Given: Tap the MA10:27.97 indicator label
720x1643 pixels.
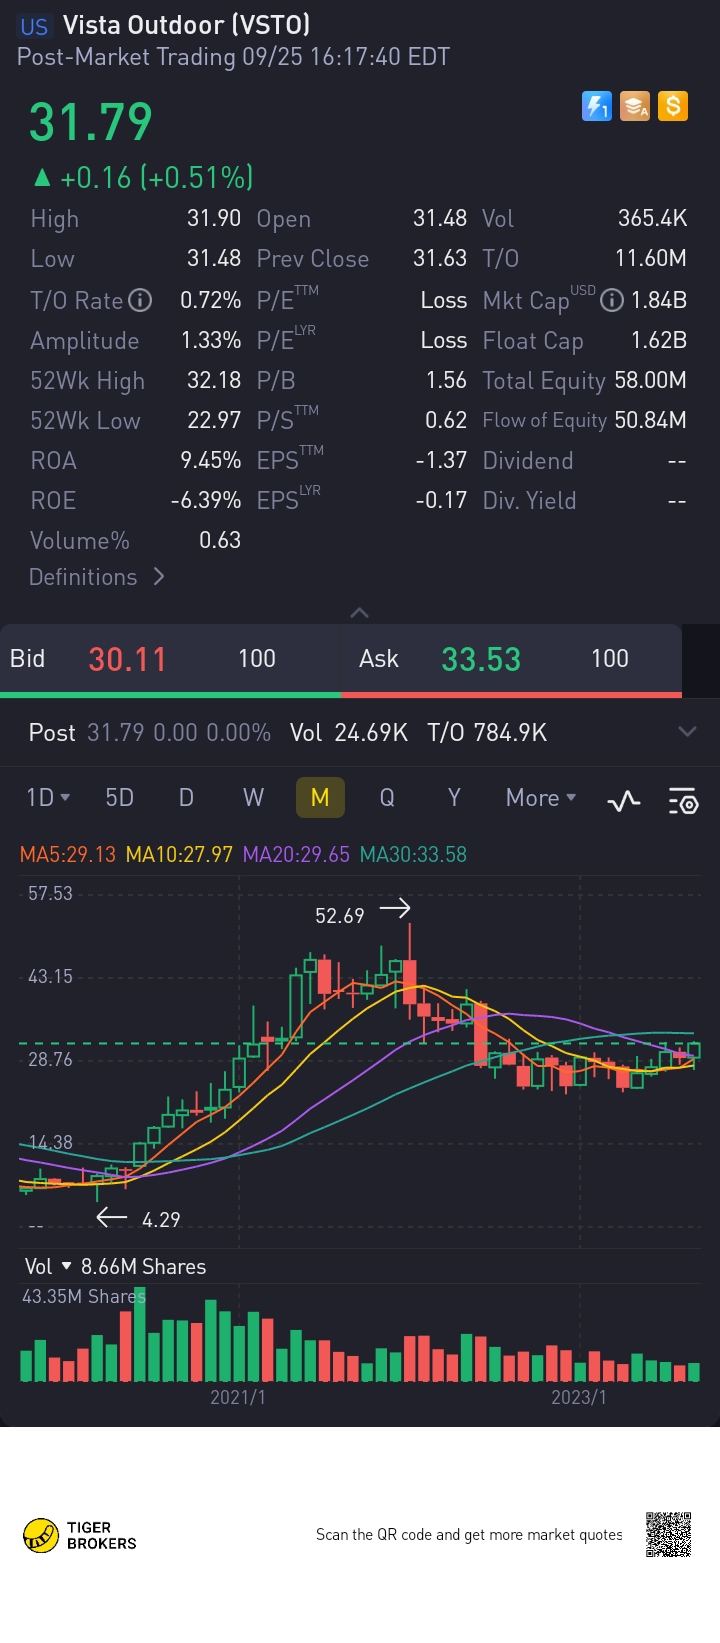Looking at the screenshot, I should point(179,855).
